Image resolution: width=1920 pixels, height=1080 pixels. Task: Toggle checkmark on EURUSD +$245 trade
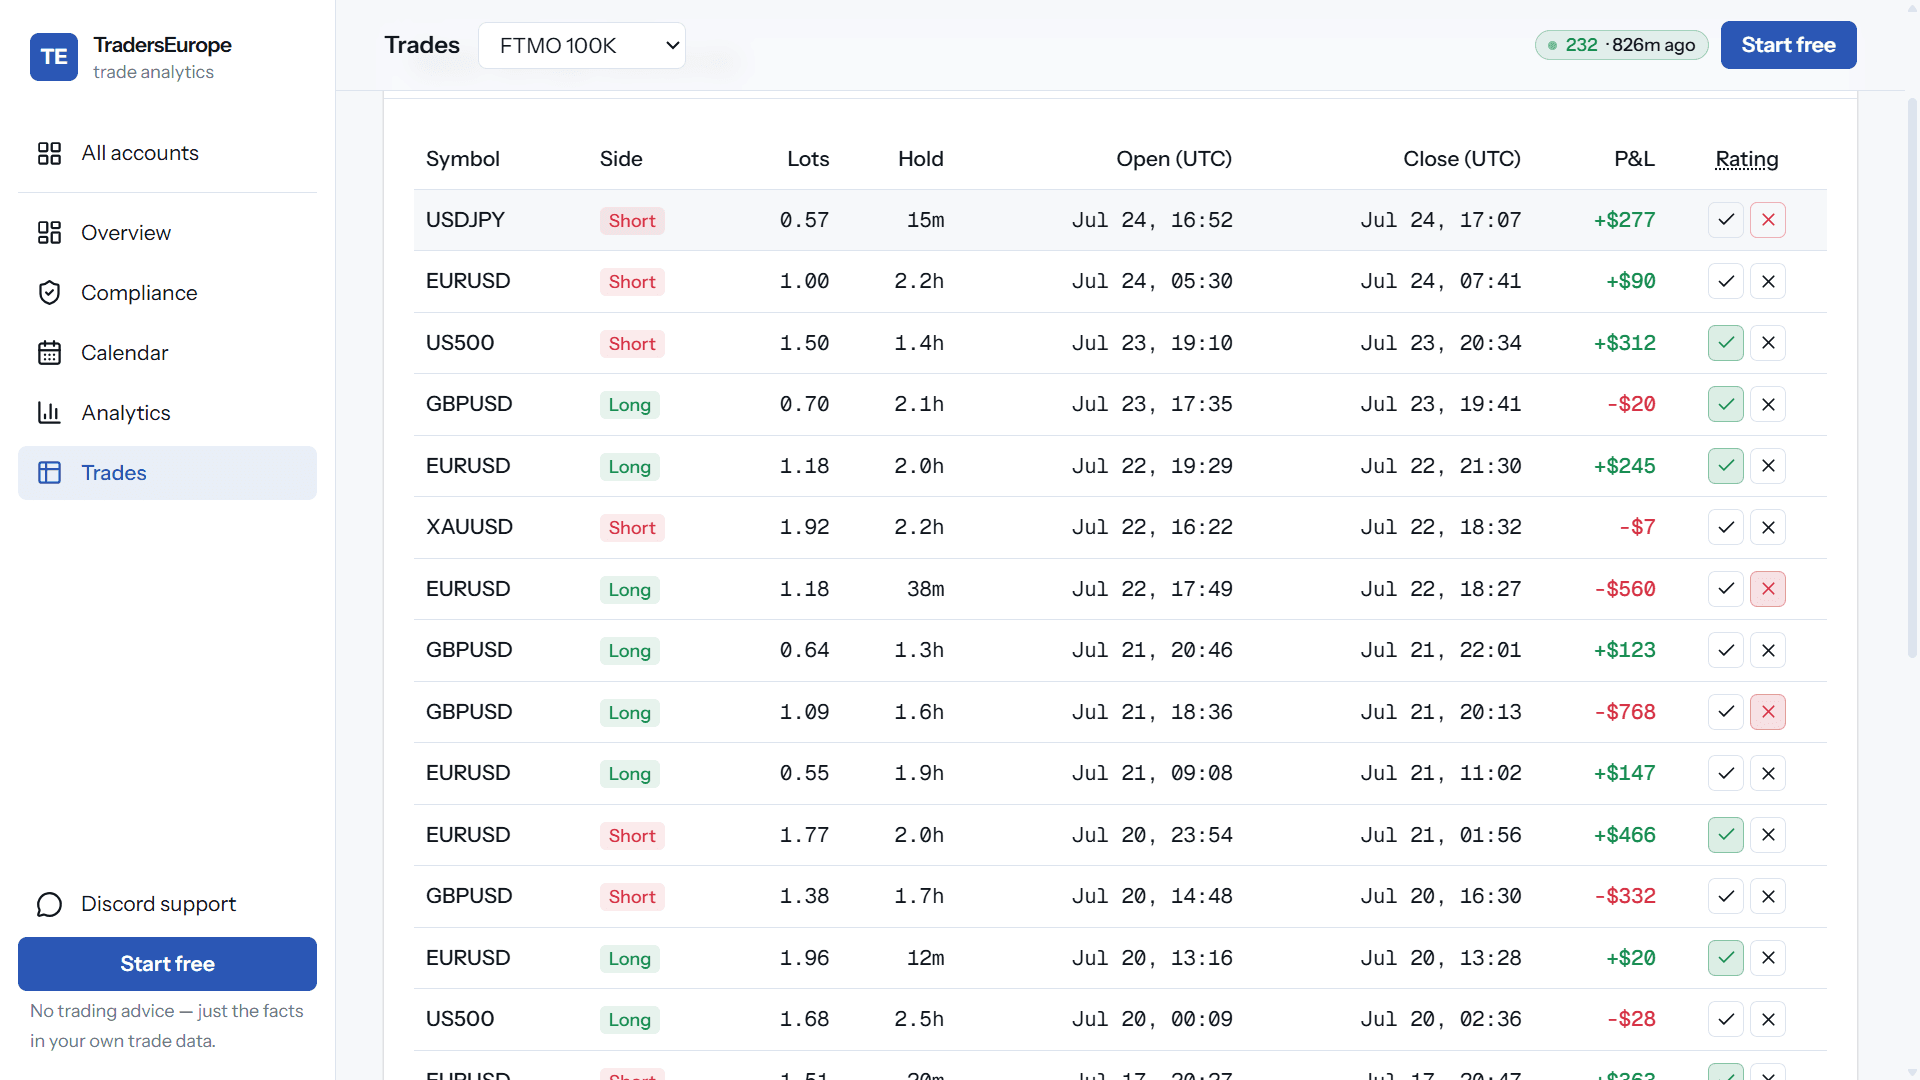click(1726, 466)
